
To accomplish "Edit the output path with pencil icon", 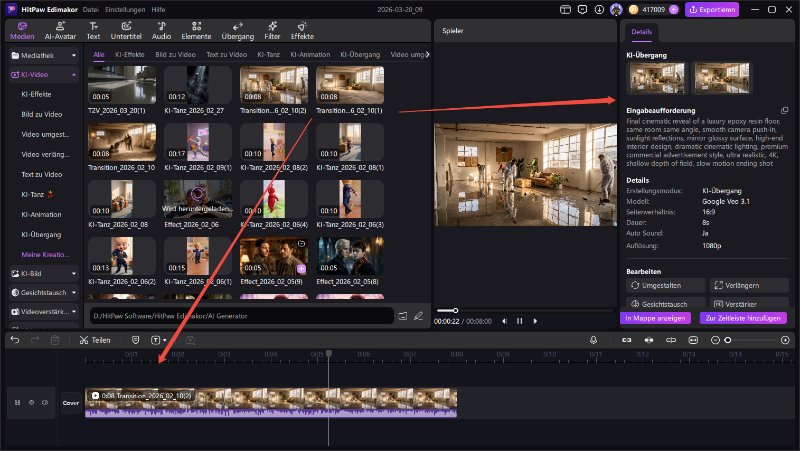I will coord(418,316).
